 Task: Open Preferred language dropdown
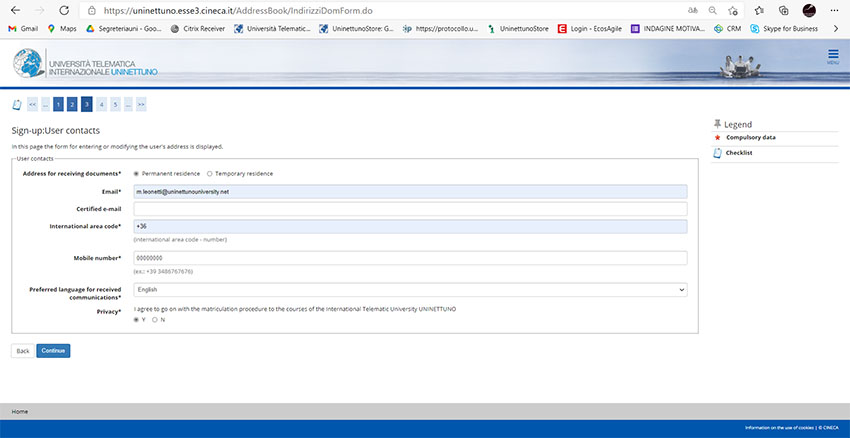point(410,289)
